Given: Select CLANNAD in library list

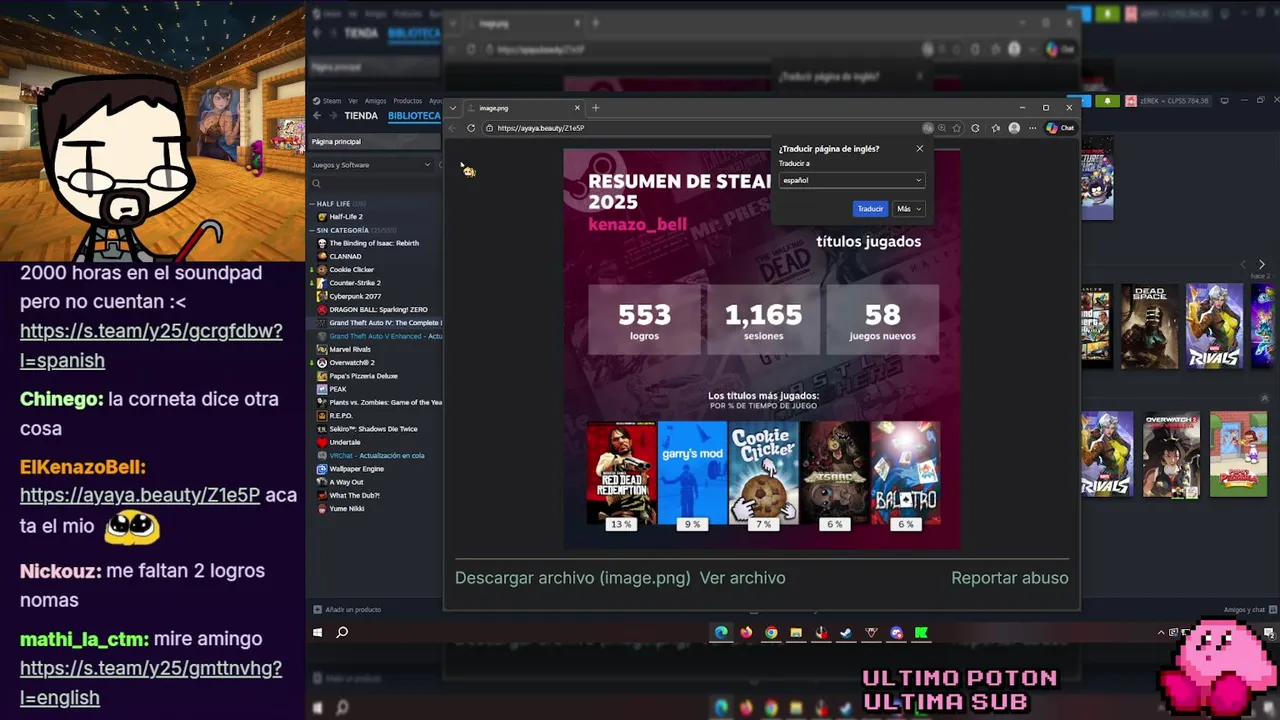Looking at the screenshot, I should coord(345,257).
